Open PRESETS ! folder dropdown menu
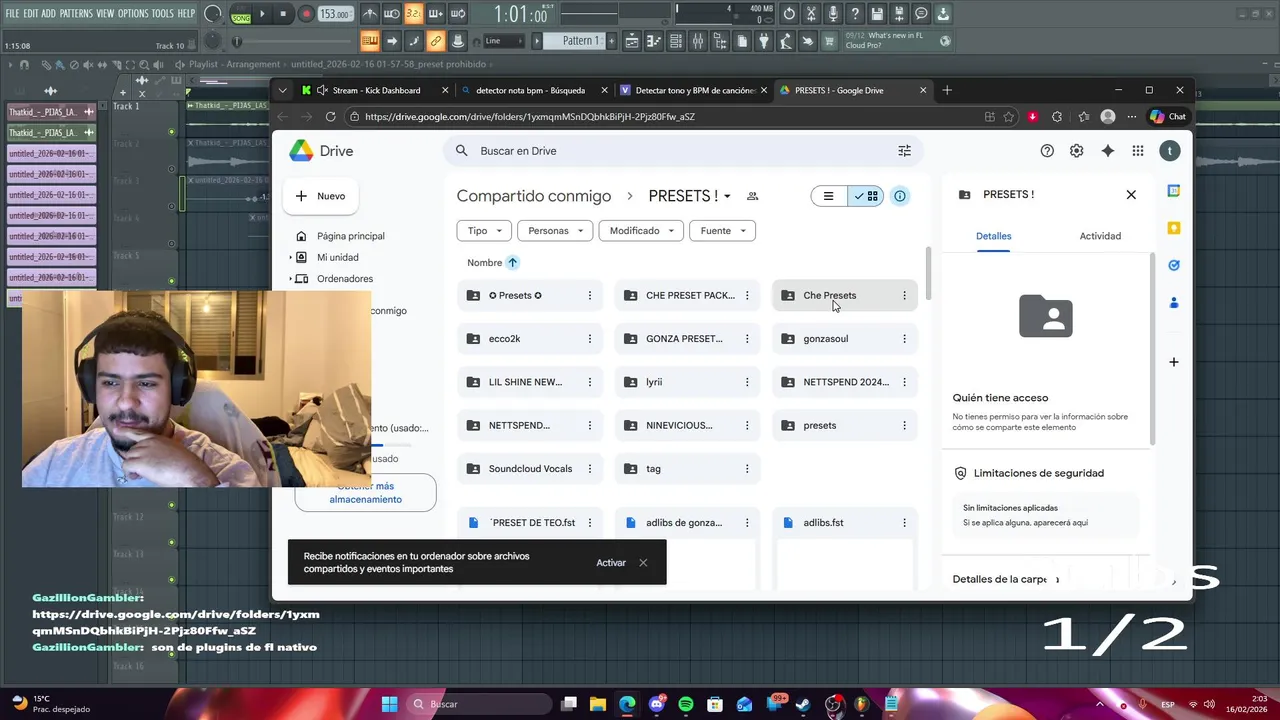This screenshot has width=1280, height=720. click(727, 196)
